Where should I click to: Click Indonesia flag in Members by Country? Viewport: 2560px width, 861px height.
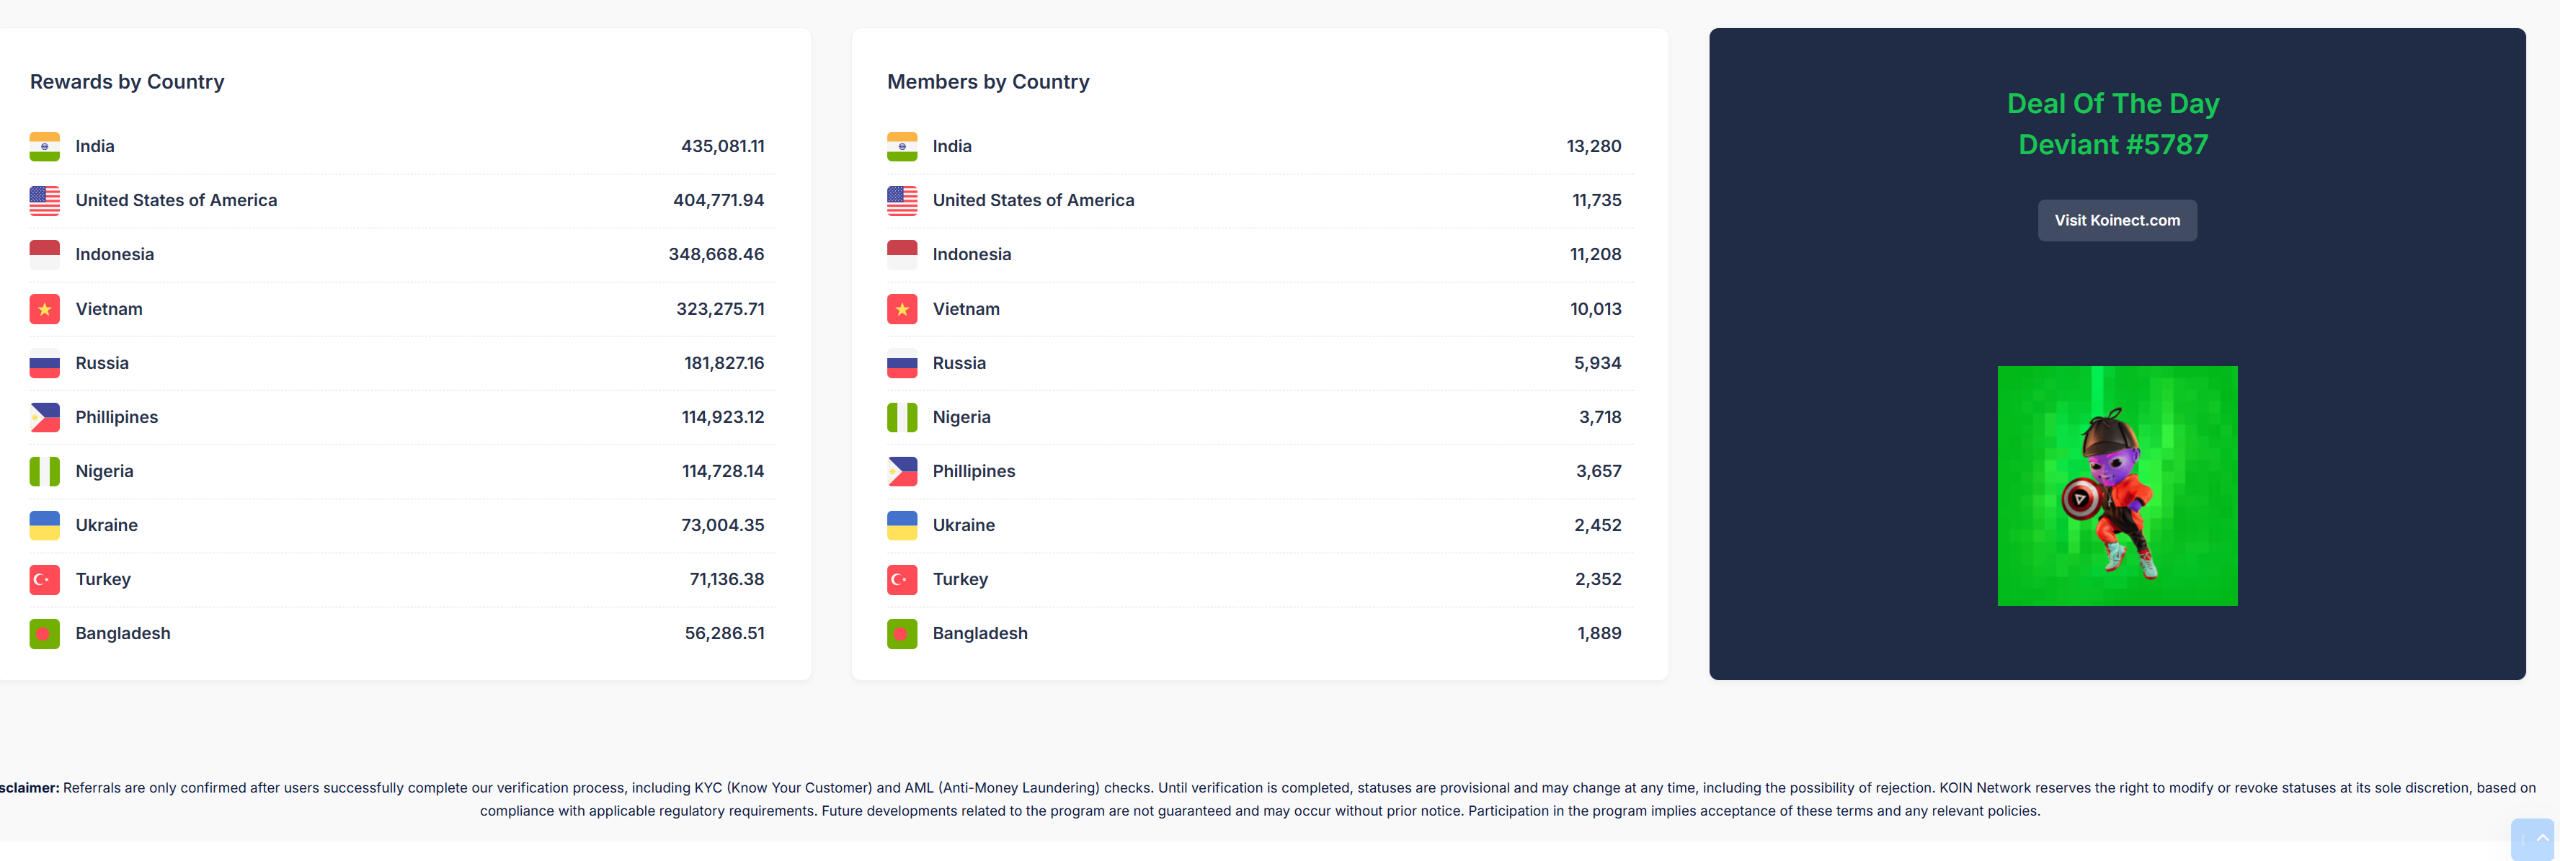(902, 254)
